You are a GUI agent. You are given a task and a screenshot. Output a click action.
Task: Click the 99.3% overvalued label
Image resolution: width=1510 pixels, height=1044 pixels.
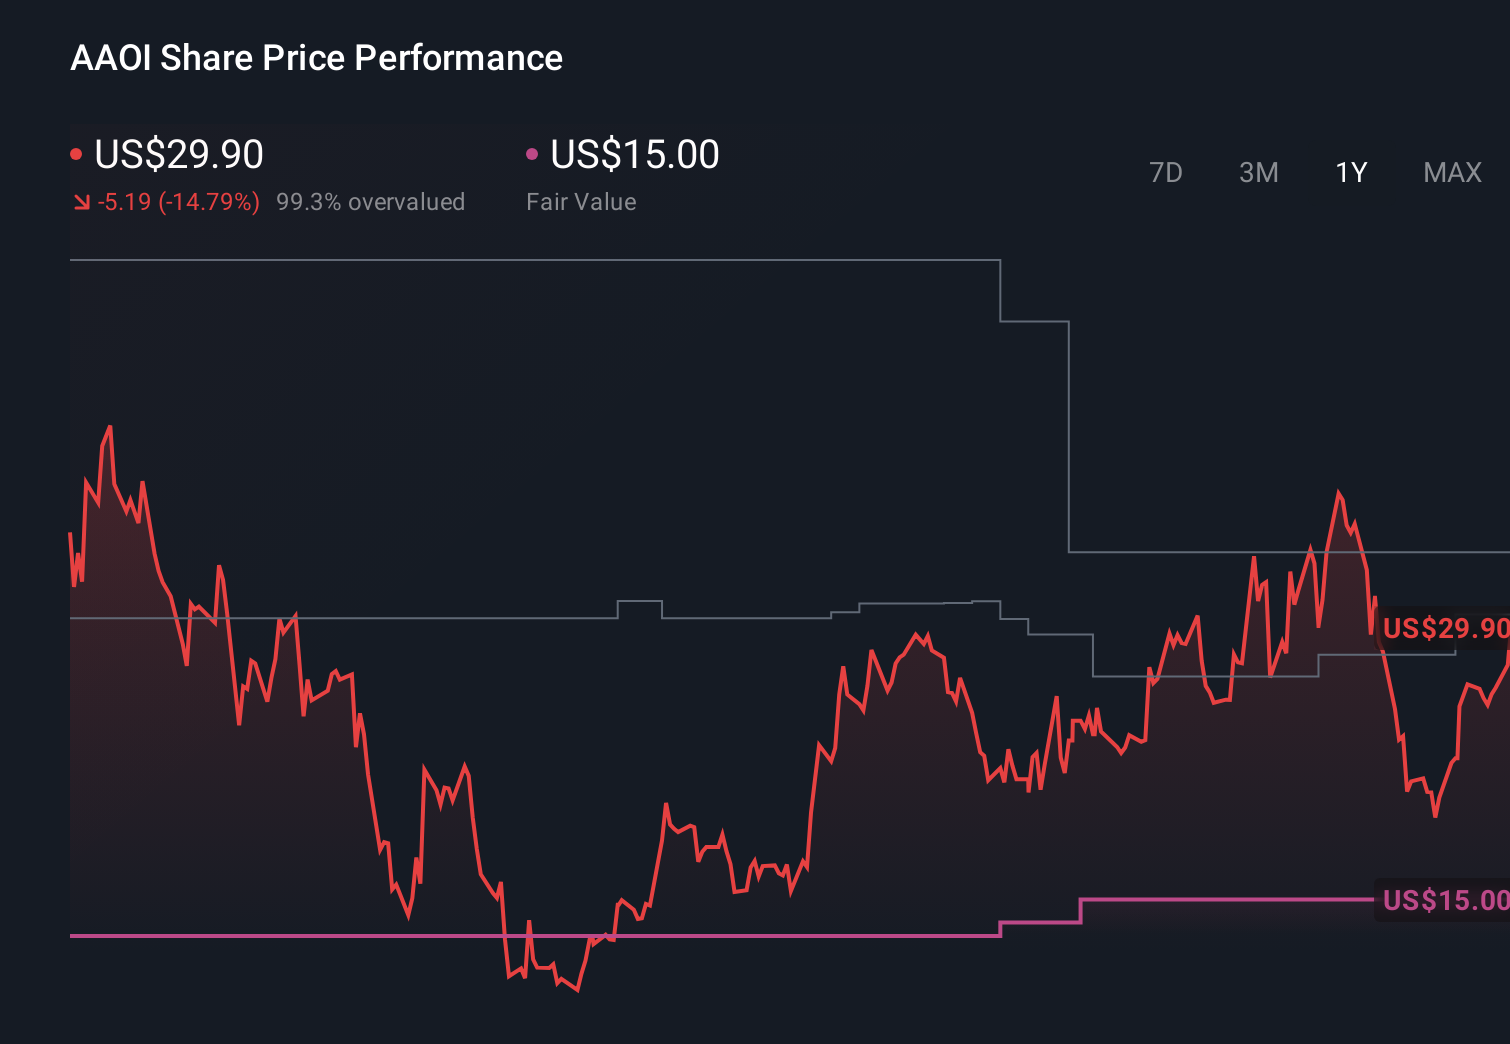click(x=371, y=202)
